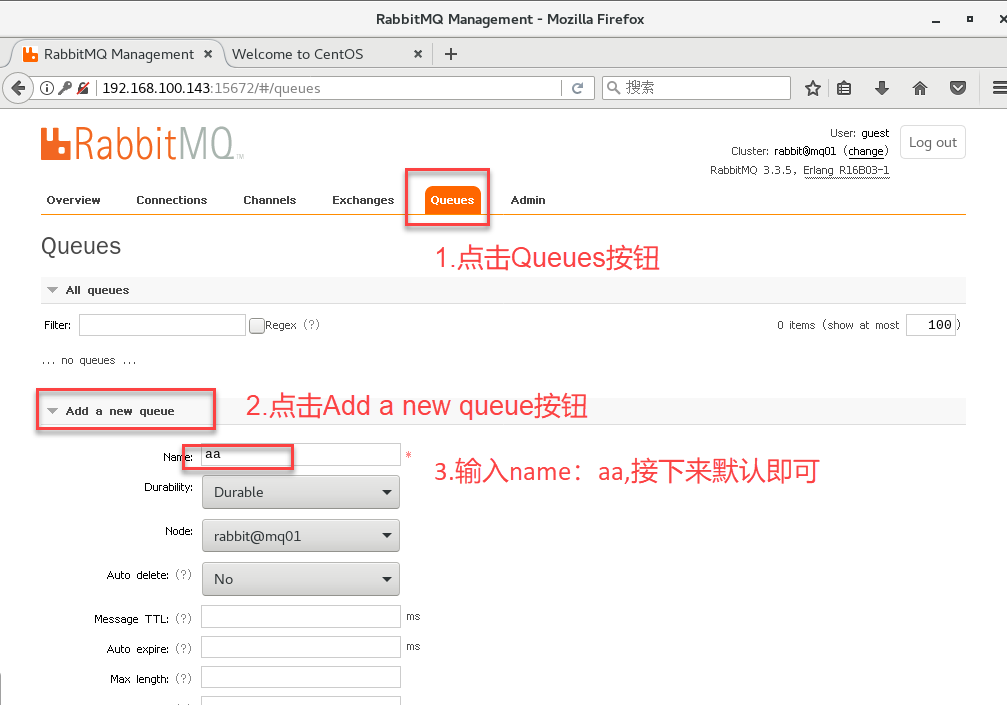Open a new browser tab with the plus
Screen dimensions: 1007x705
pos(450,54)
